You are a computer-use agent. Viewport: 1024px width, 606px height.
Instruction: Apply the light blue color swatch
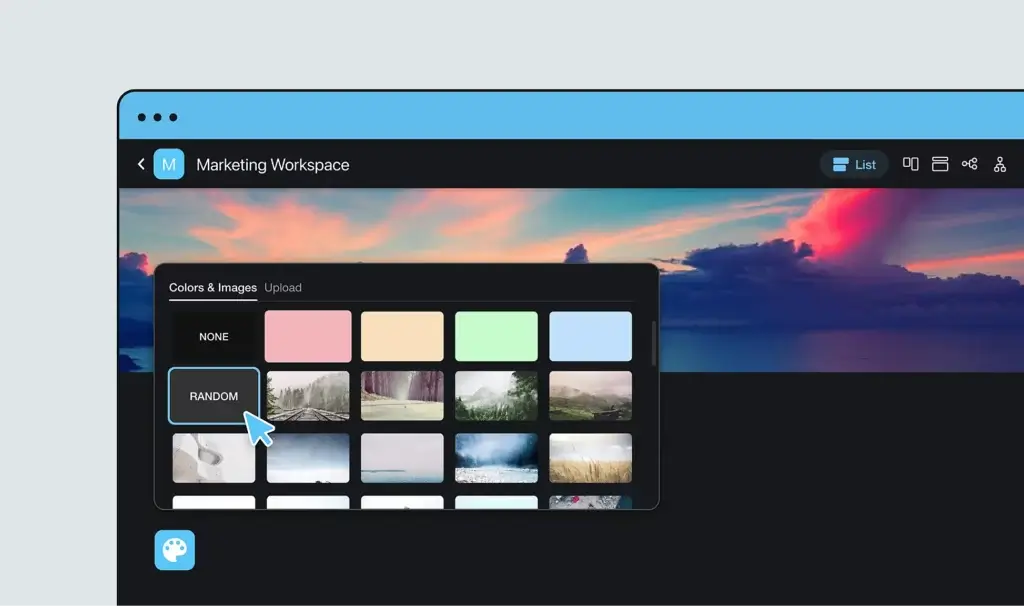[590, 336]
